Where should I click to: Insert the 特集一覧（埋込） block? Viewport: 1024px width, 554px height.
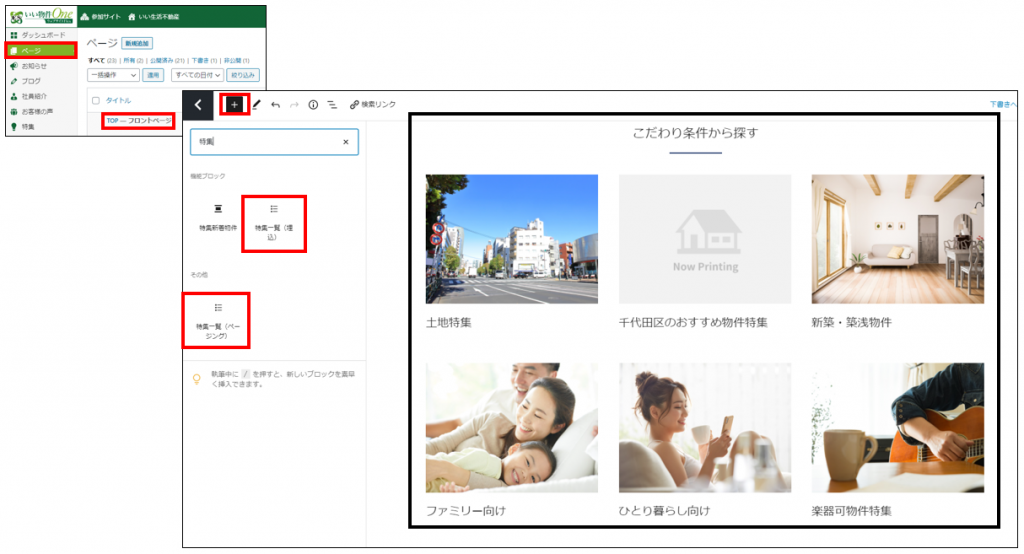click(273, 222)
